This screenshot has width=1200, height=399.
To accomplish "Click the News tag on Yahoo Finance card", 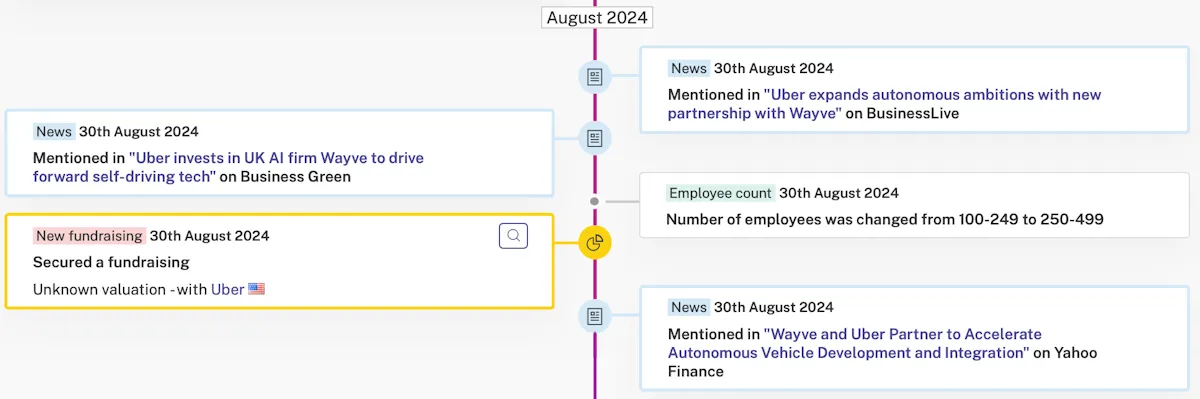I will 689,307.
